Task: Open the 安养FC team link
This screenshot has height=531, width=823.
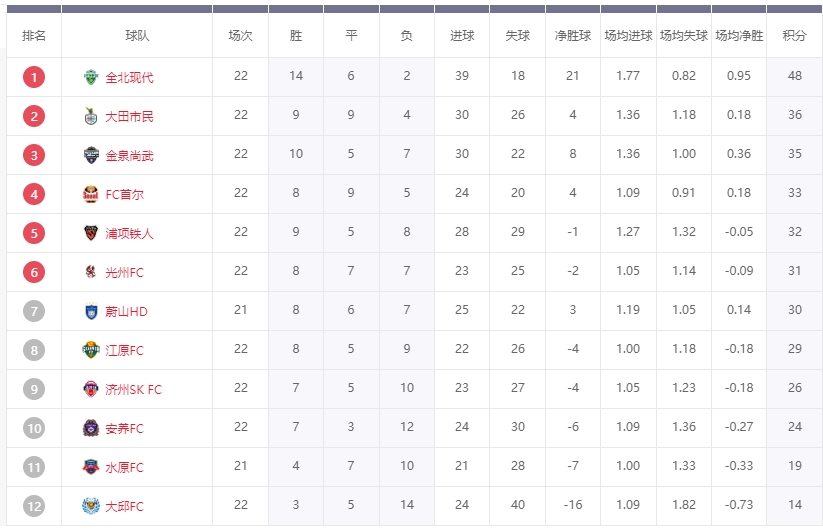Action: pos(124,428)
